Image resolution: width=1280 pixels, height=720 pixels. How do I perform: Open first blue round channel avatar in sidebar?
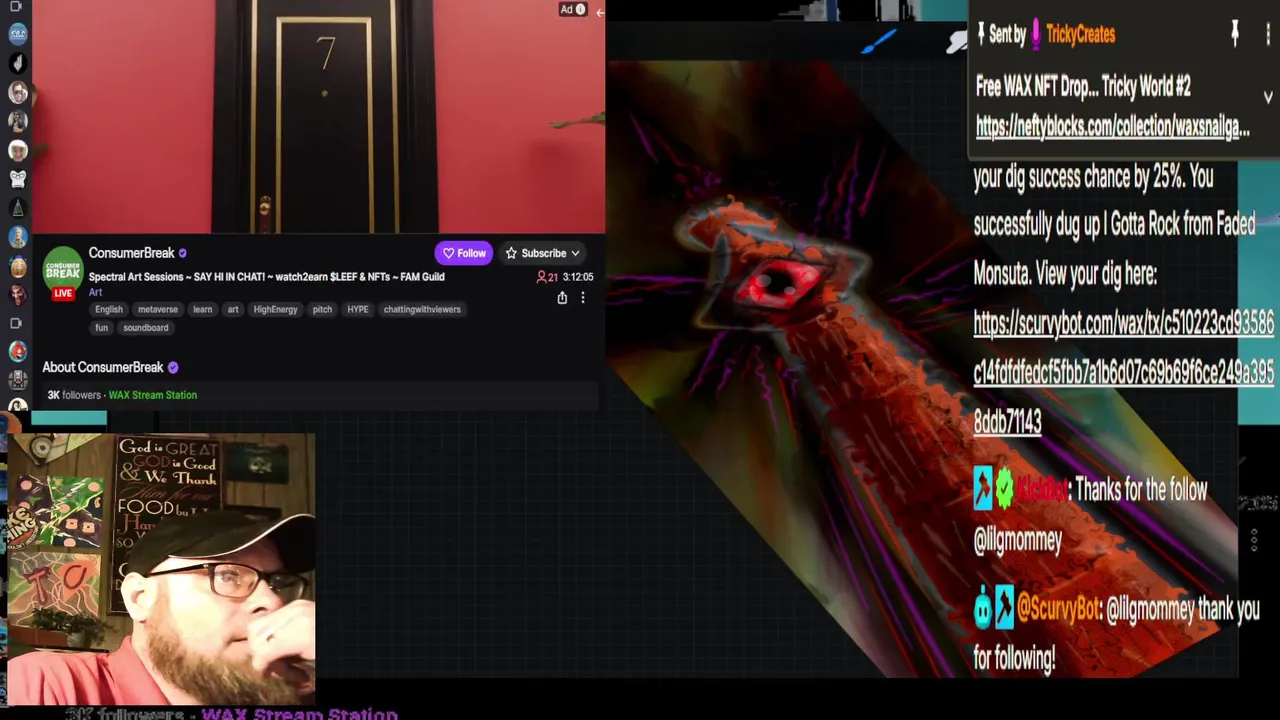pyautogui.click(x=18, y=34)
